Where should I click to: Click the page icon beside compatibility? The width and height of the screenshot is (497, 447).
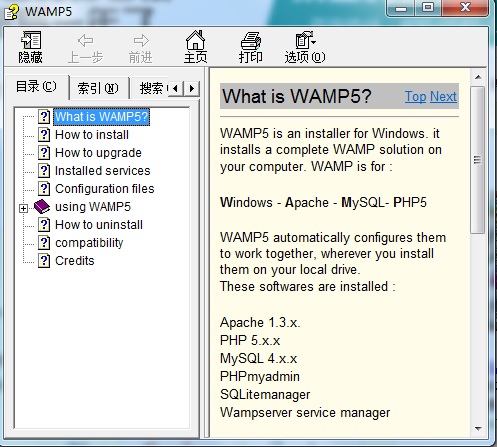click(x=44, y=243)
